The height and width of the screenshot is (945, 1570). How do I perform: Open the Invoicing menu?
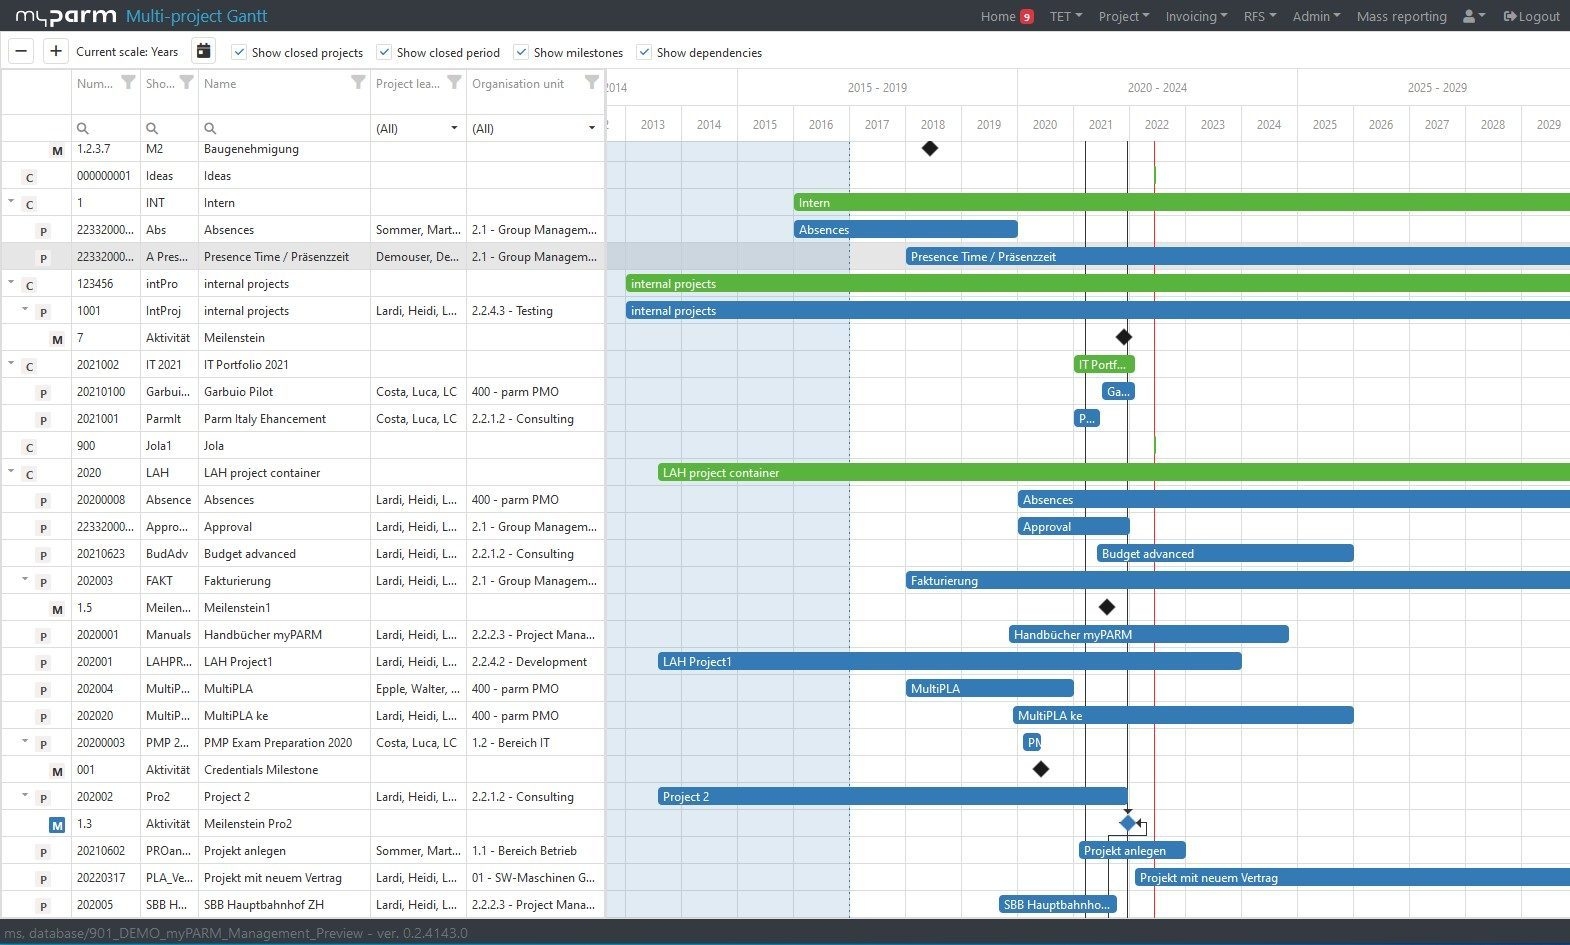pos(1195,17)
